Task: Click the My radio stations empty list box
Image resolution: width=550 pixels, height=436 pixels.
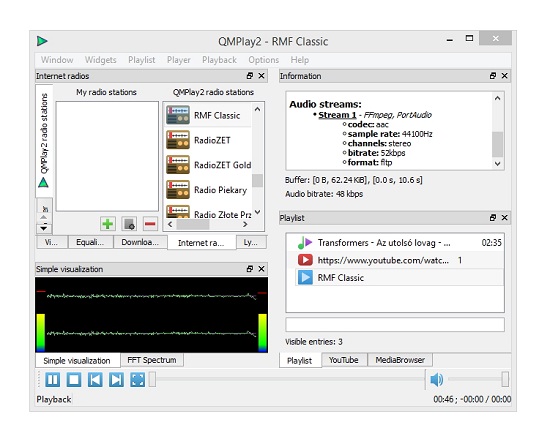Action: click(x=107, y=156)
